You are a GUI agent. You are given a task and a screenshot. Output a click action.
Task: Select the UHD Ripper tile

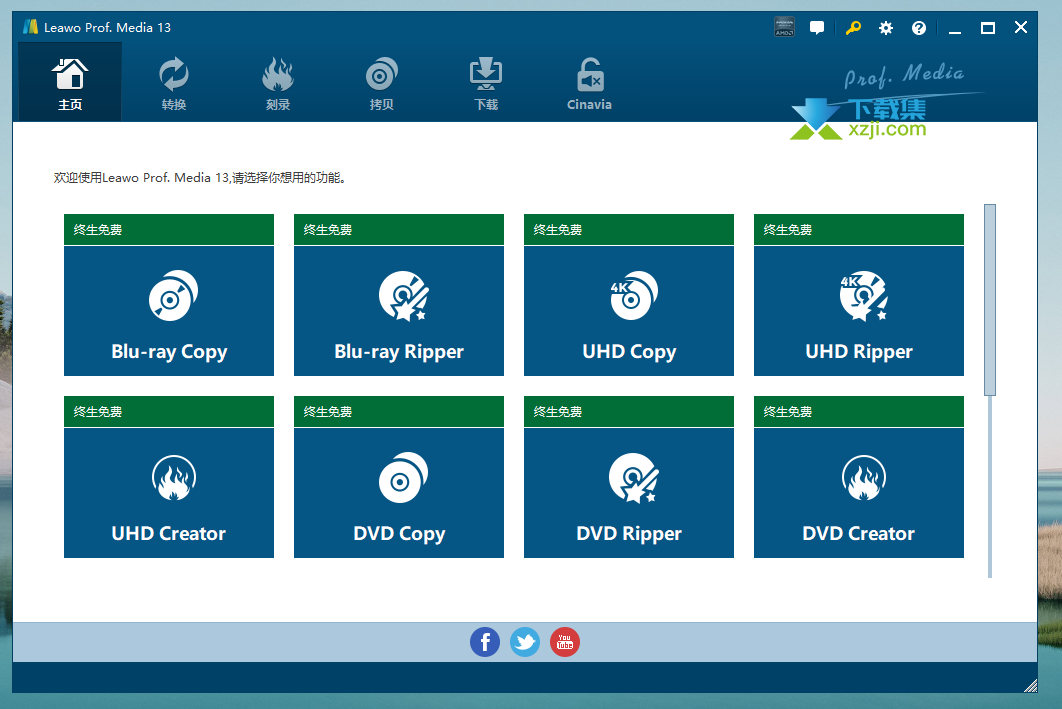859,310
